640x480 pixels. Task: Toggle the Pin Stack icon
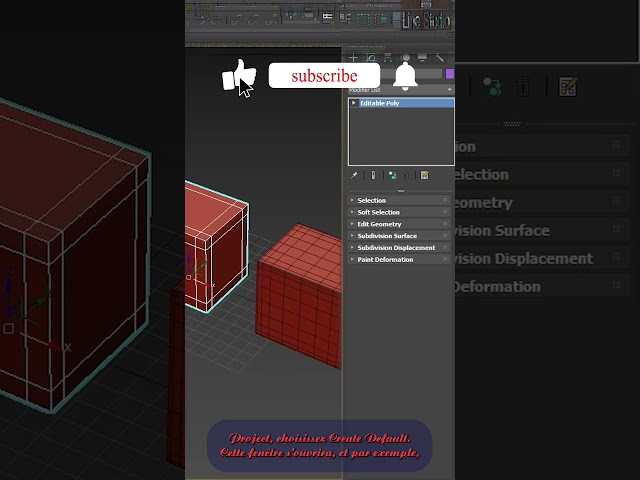354,175
